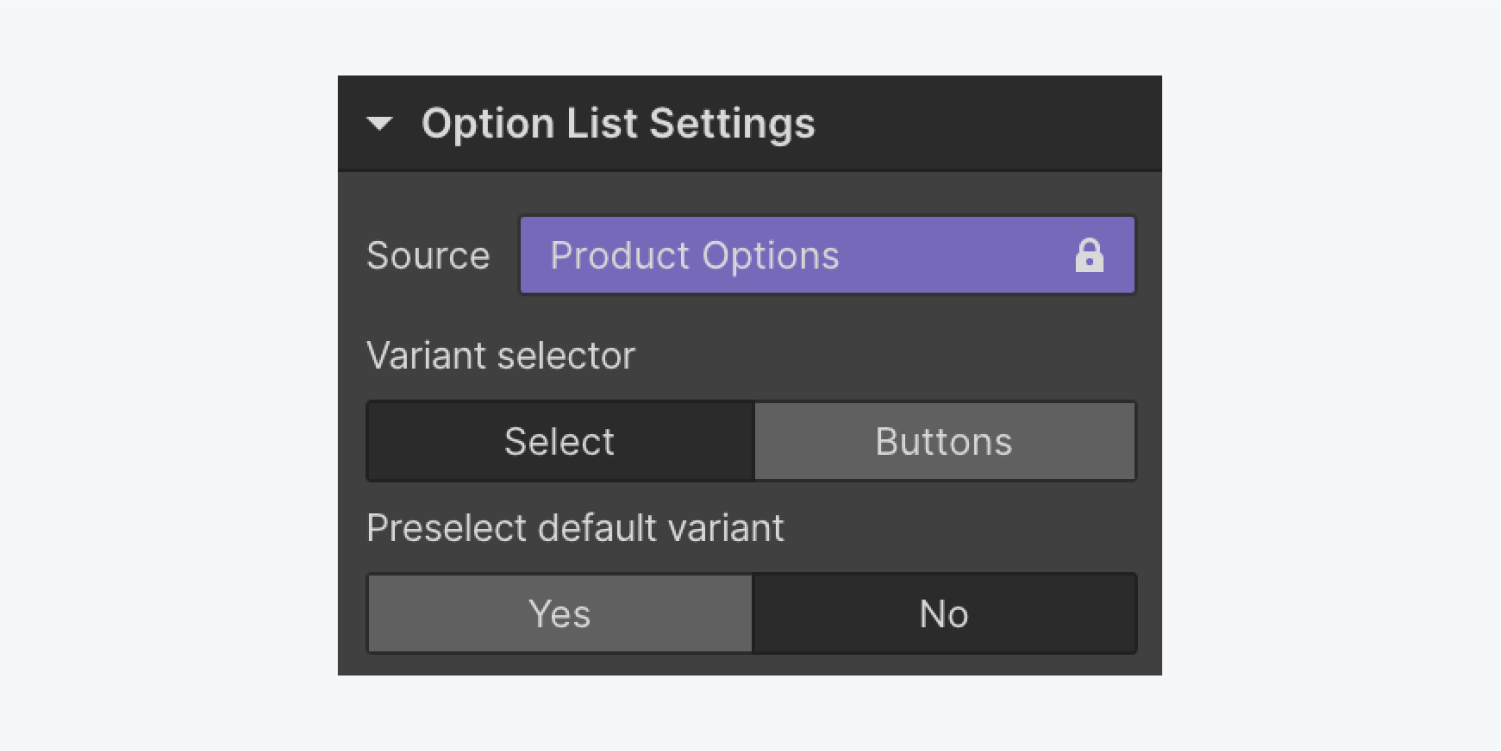
Task: Click empty area of the dark header bar
Action: tap(990, 124)
